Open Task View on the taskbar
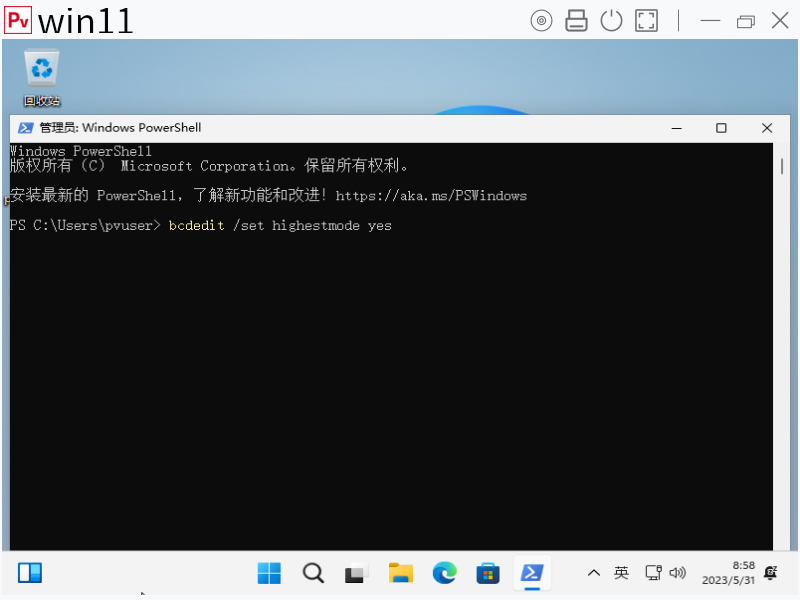Image resolution: width=800 pixels, height=600 pixels. (357, 573)
